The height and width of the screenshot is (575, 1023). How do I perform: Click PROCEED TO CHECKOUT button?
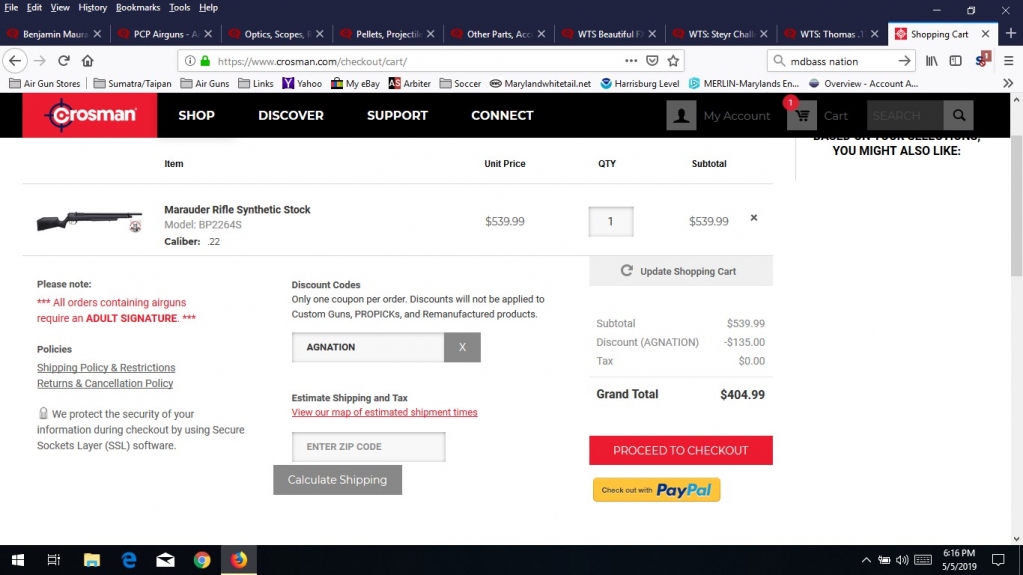(x=680, y=450)
